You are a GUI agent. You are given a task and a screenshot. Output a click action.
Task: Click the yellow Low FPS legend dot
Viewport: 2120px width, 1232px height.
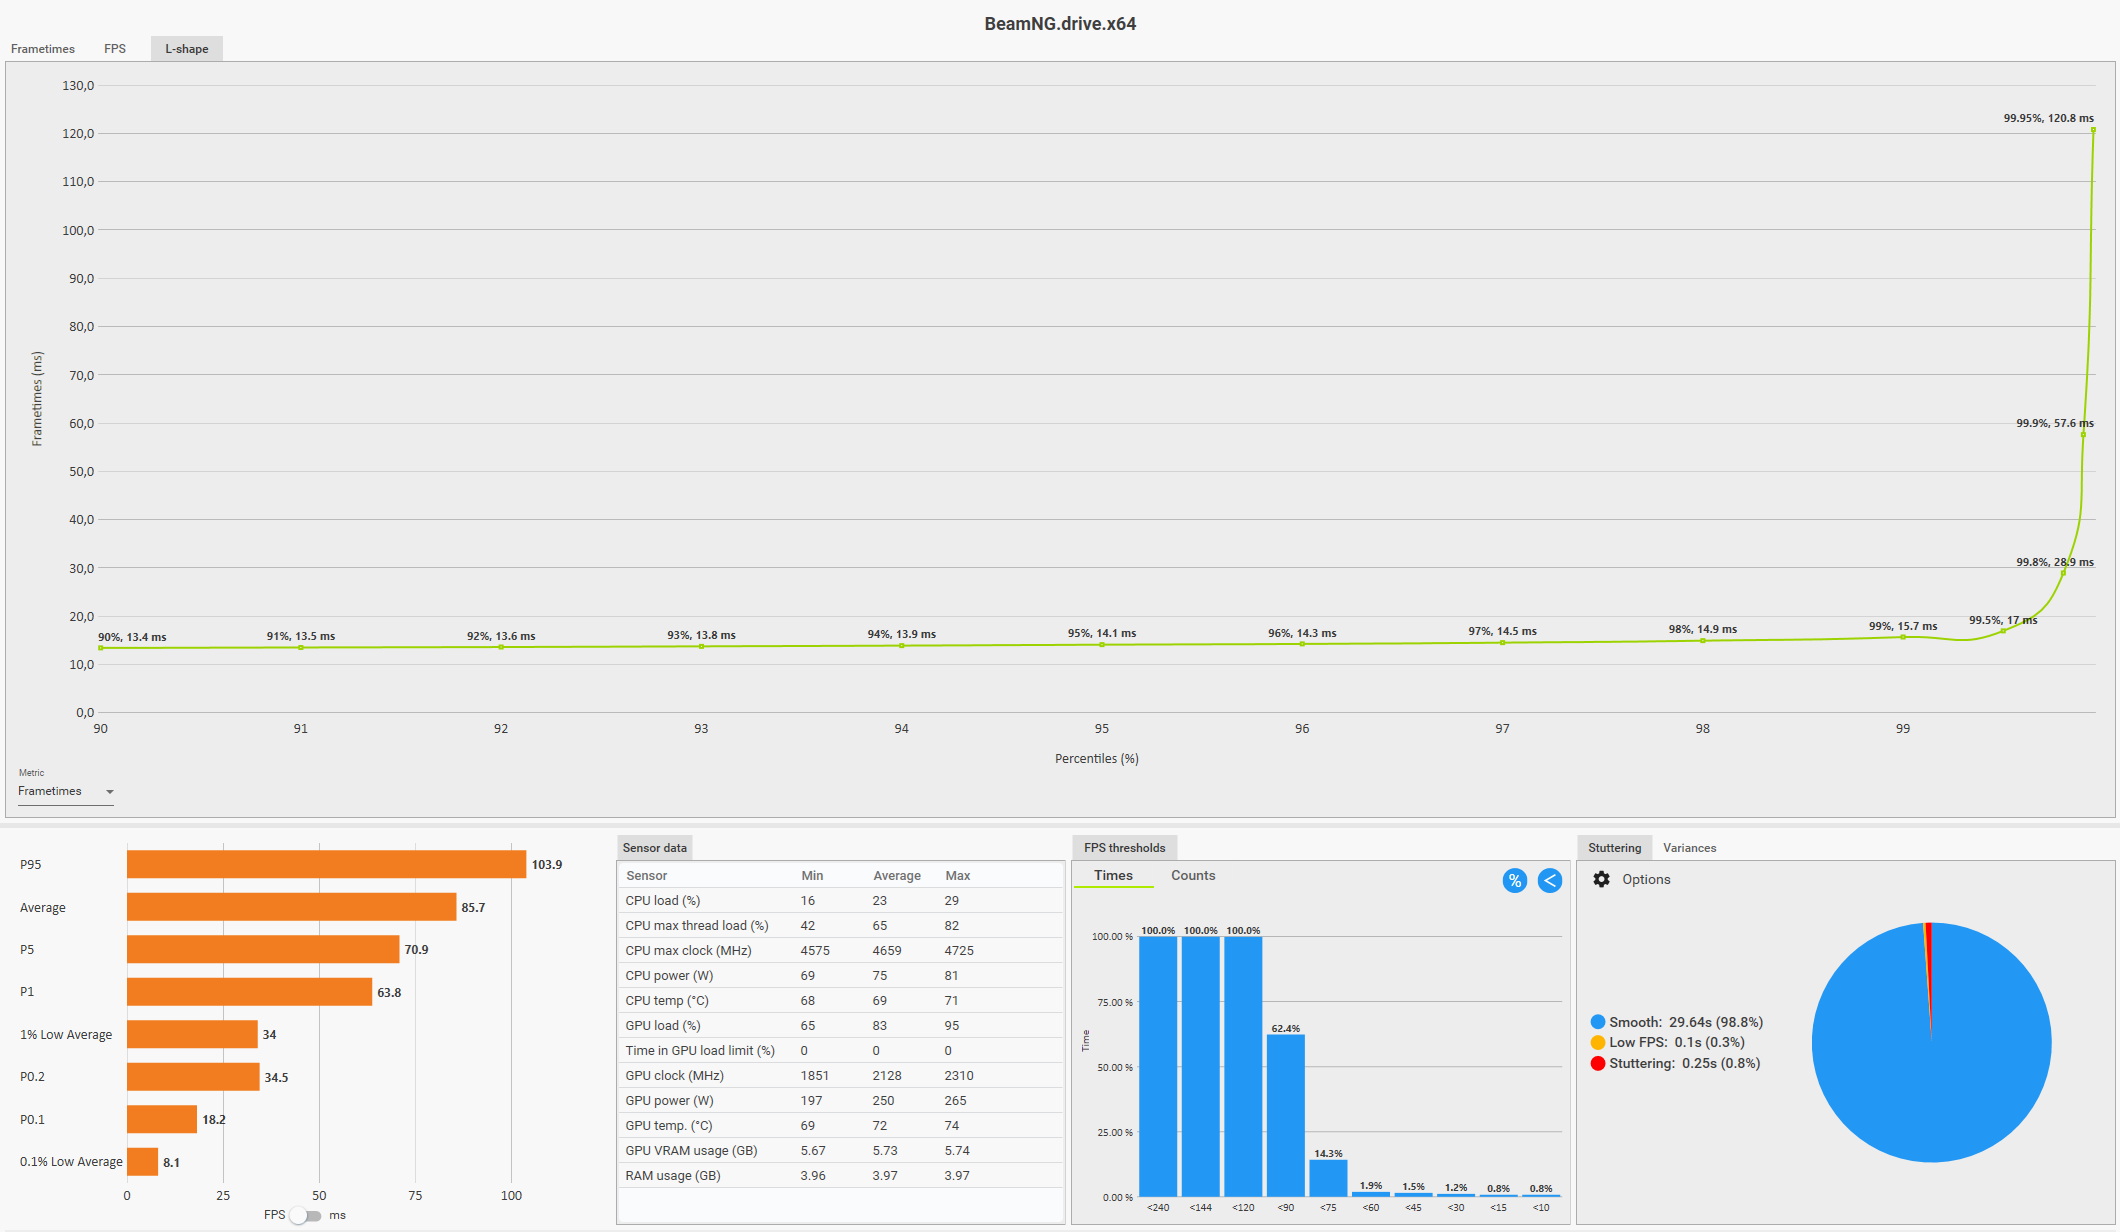click(1597, 1042)
